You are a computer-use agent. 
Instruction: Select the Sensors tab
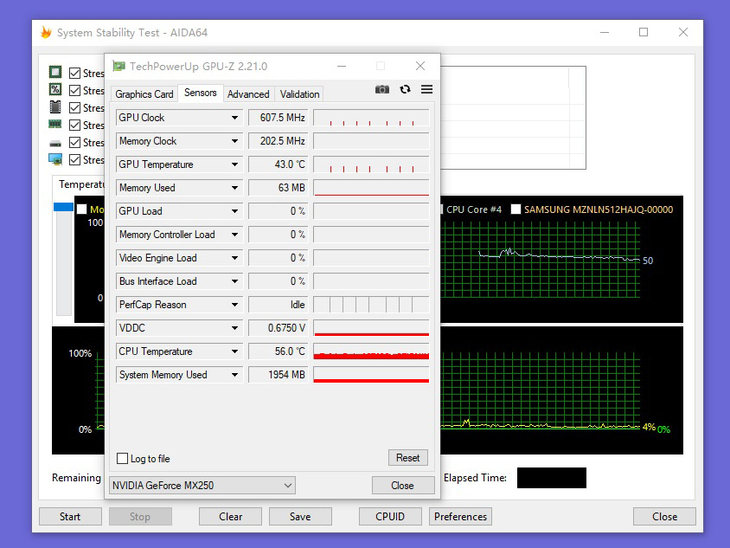200,93
